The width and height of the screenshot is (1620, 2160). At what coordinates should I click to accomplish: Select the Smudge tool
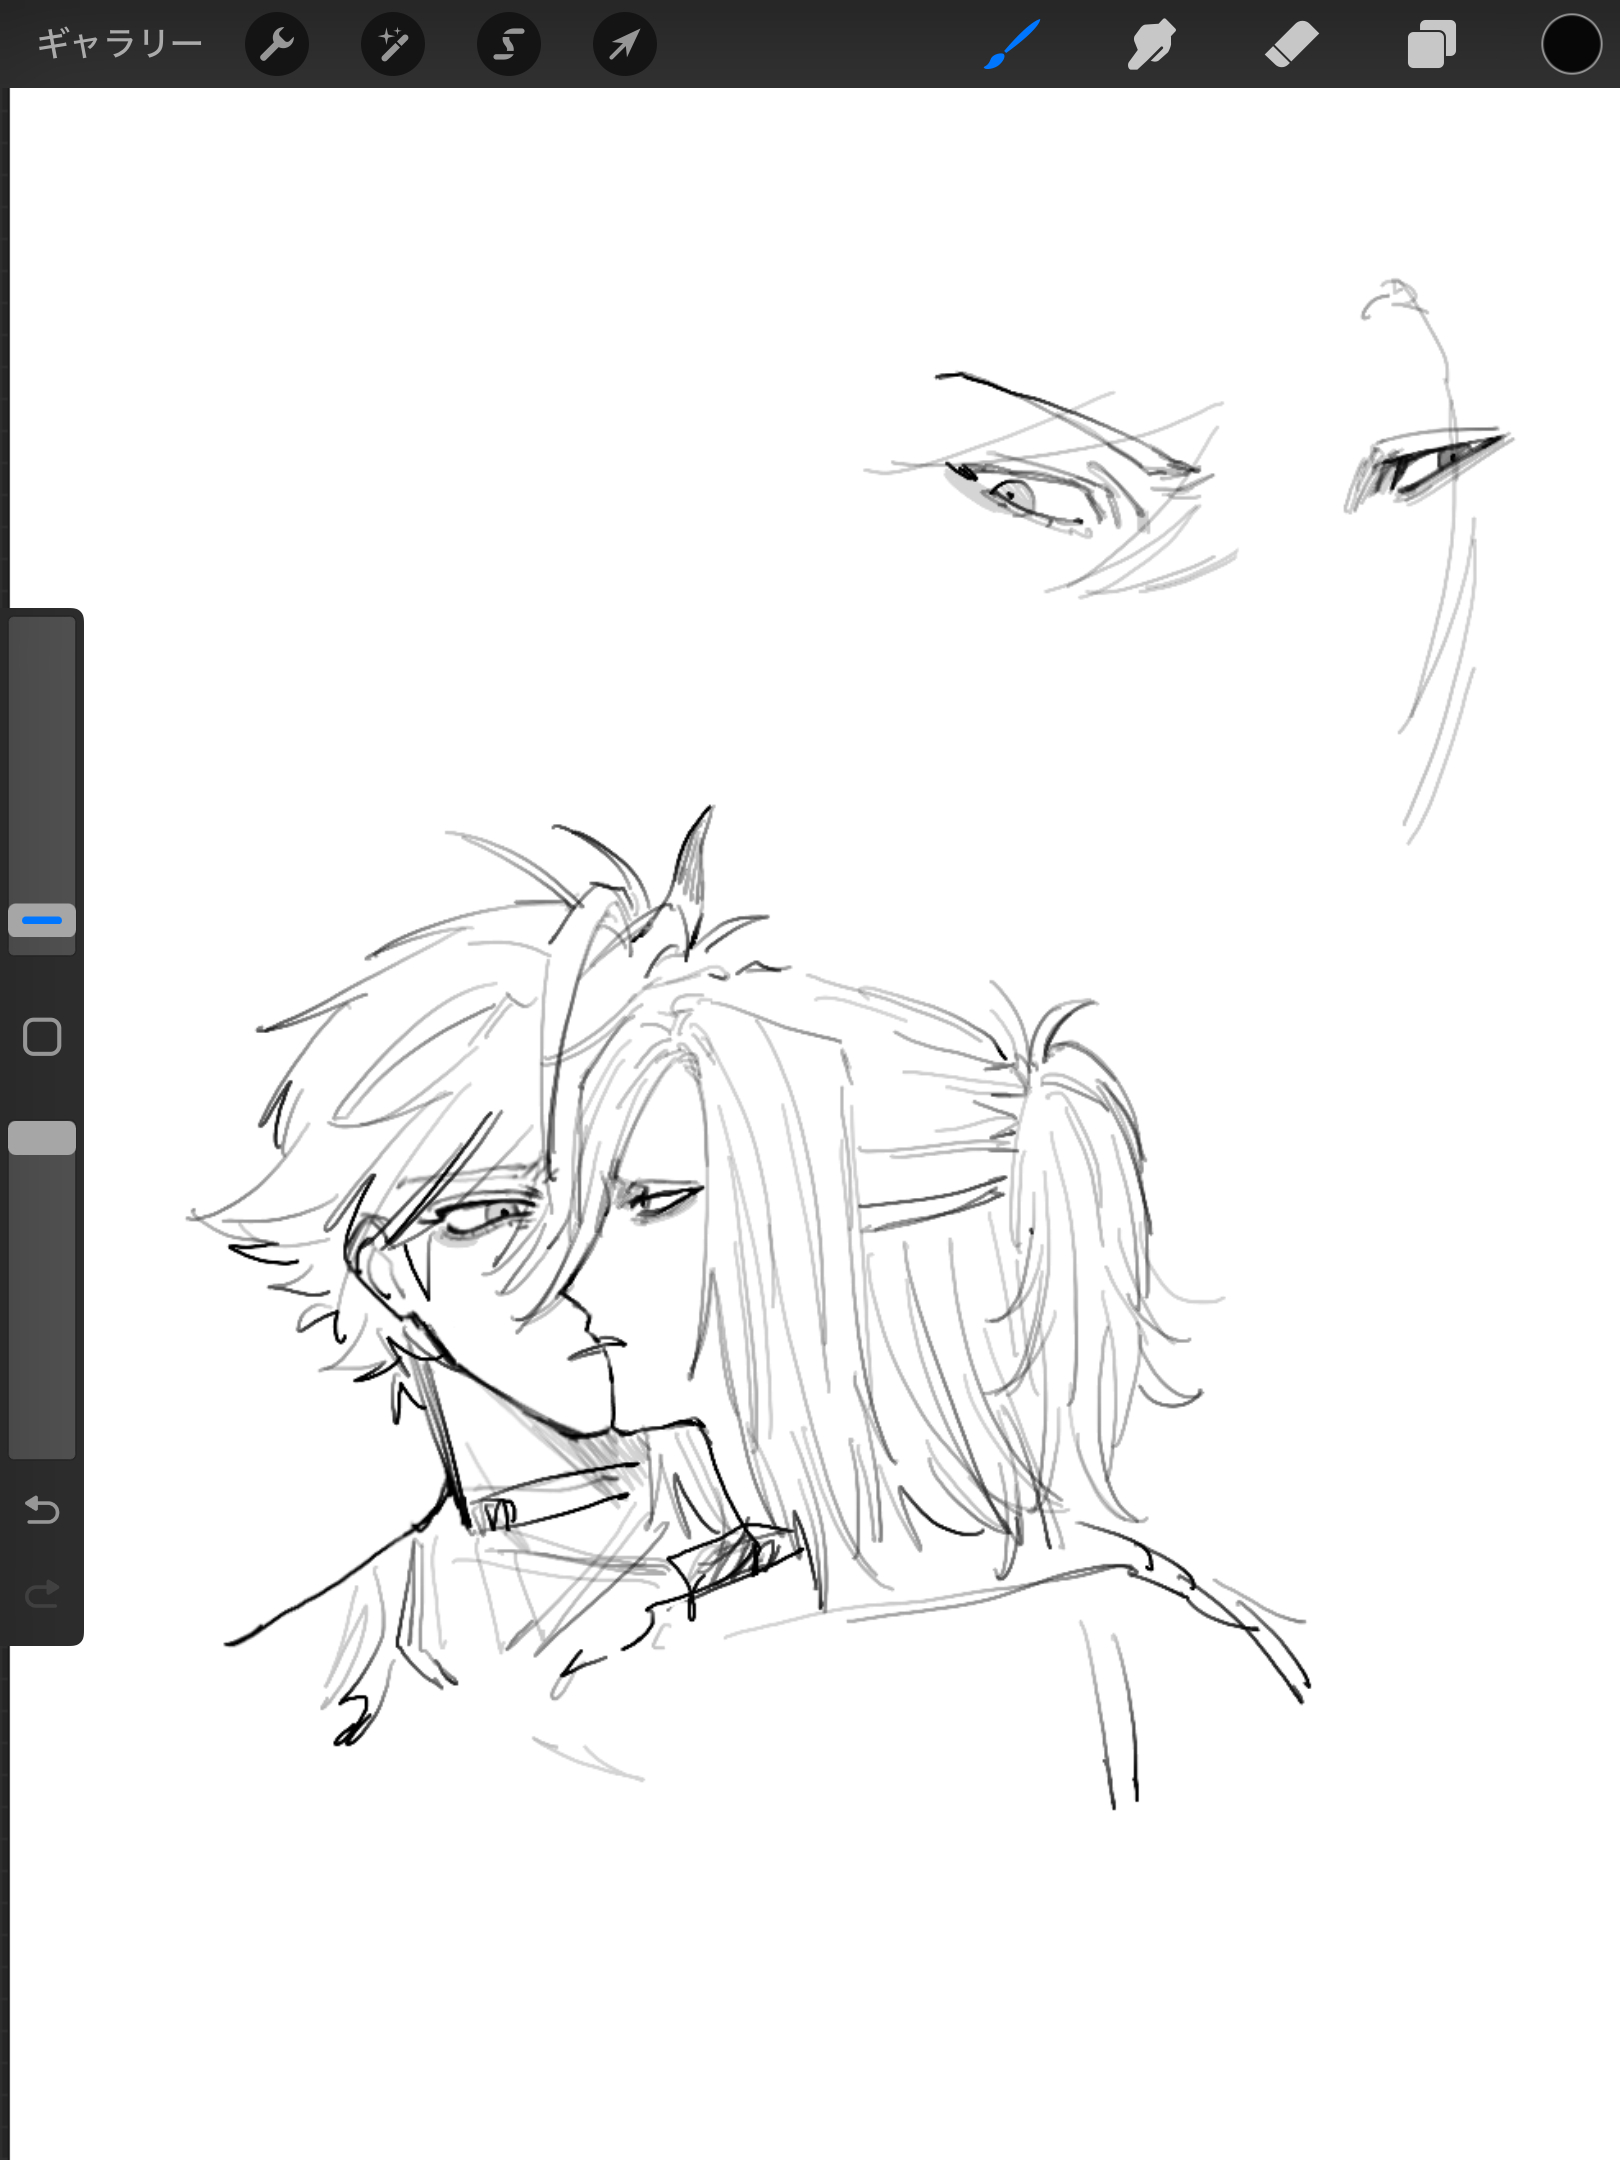pos(1151,44)
